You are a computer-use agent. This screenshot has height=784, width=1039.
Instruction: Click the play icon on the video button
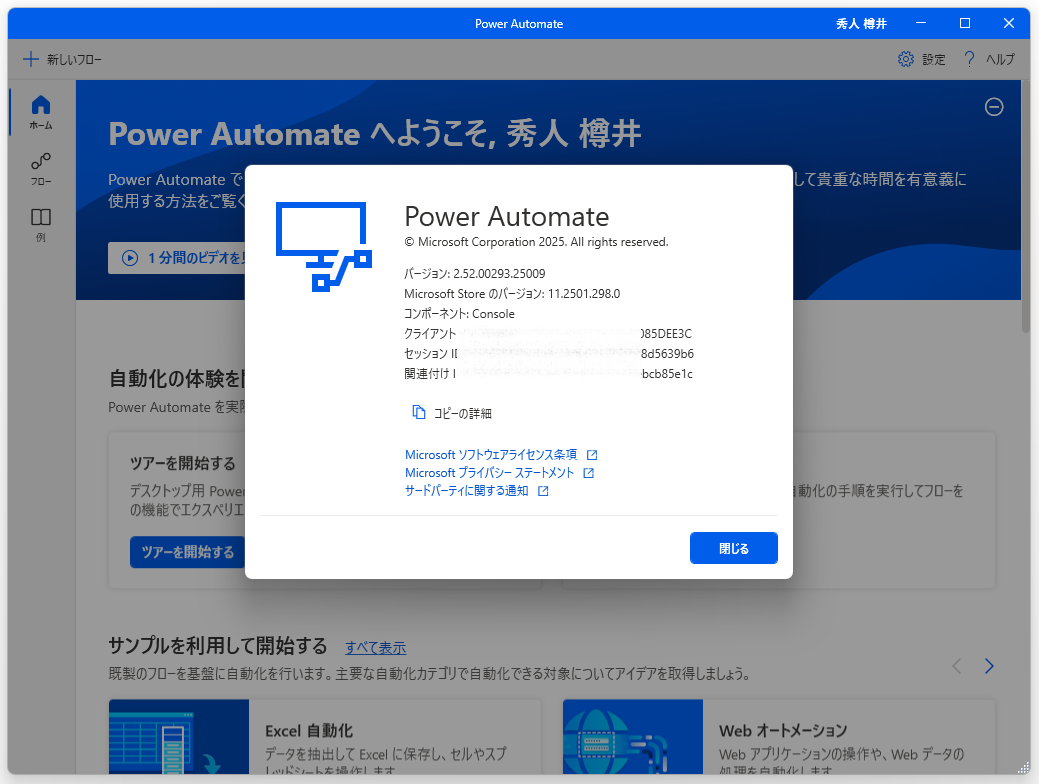click(x=130, y=258)
